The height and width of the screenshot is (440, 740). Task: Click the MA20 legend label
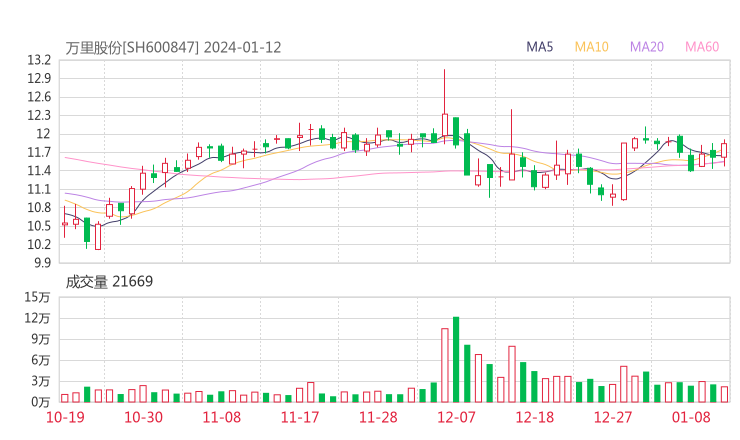(x=647, y=47)
